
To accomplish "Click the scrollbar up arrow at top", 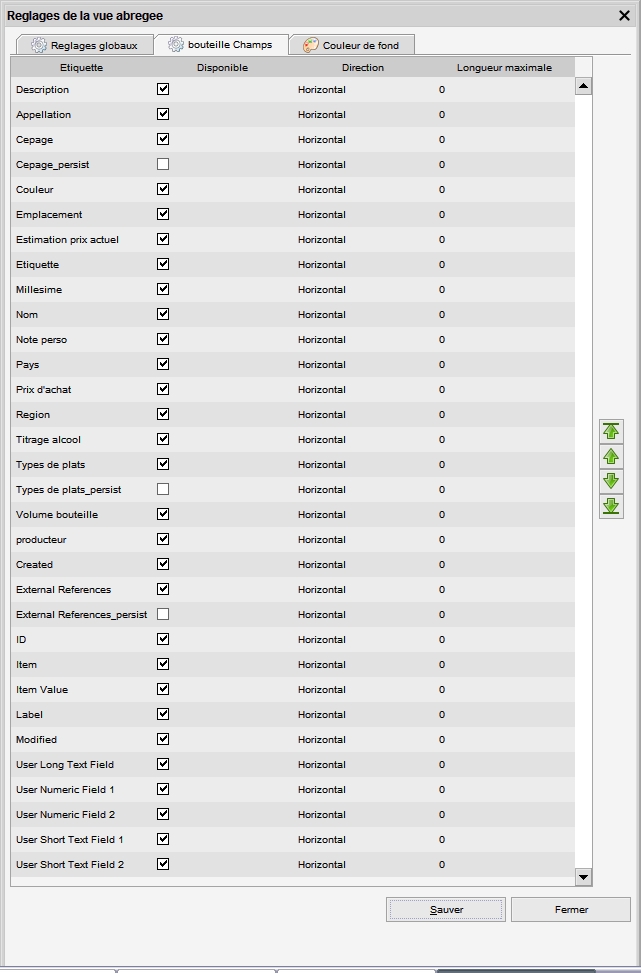I will pyautogui.click(x=583, y=86).
